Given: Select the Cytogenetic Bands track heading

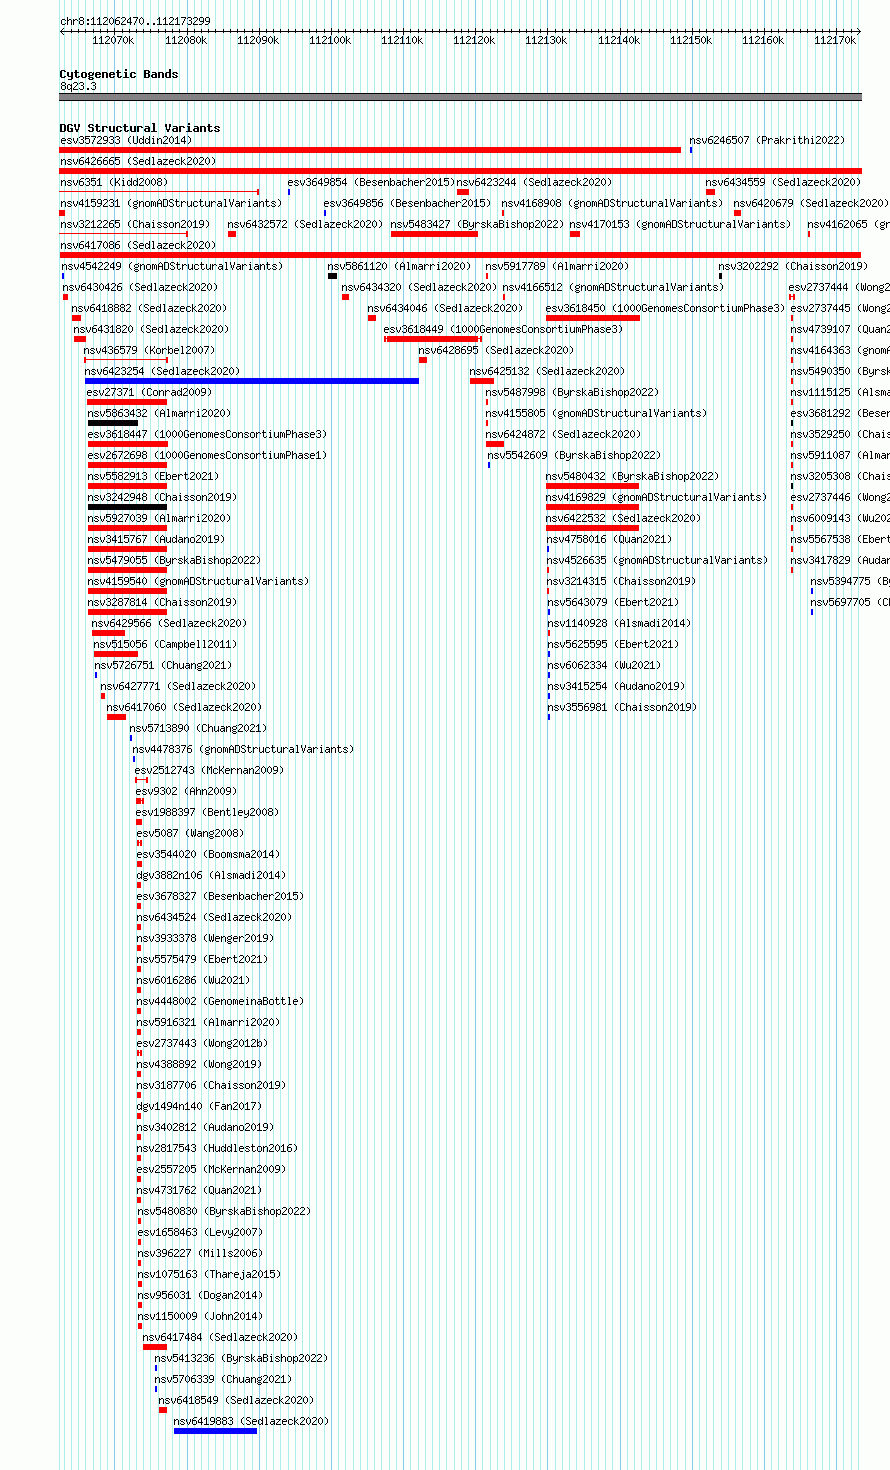Looking at the screenshot, I should (119, 74).
